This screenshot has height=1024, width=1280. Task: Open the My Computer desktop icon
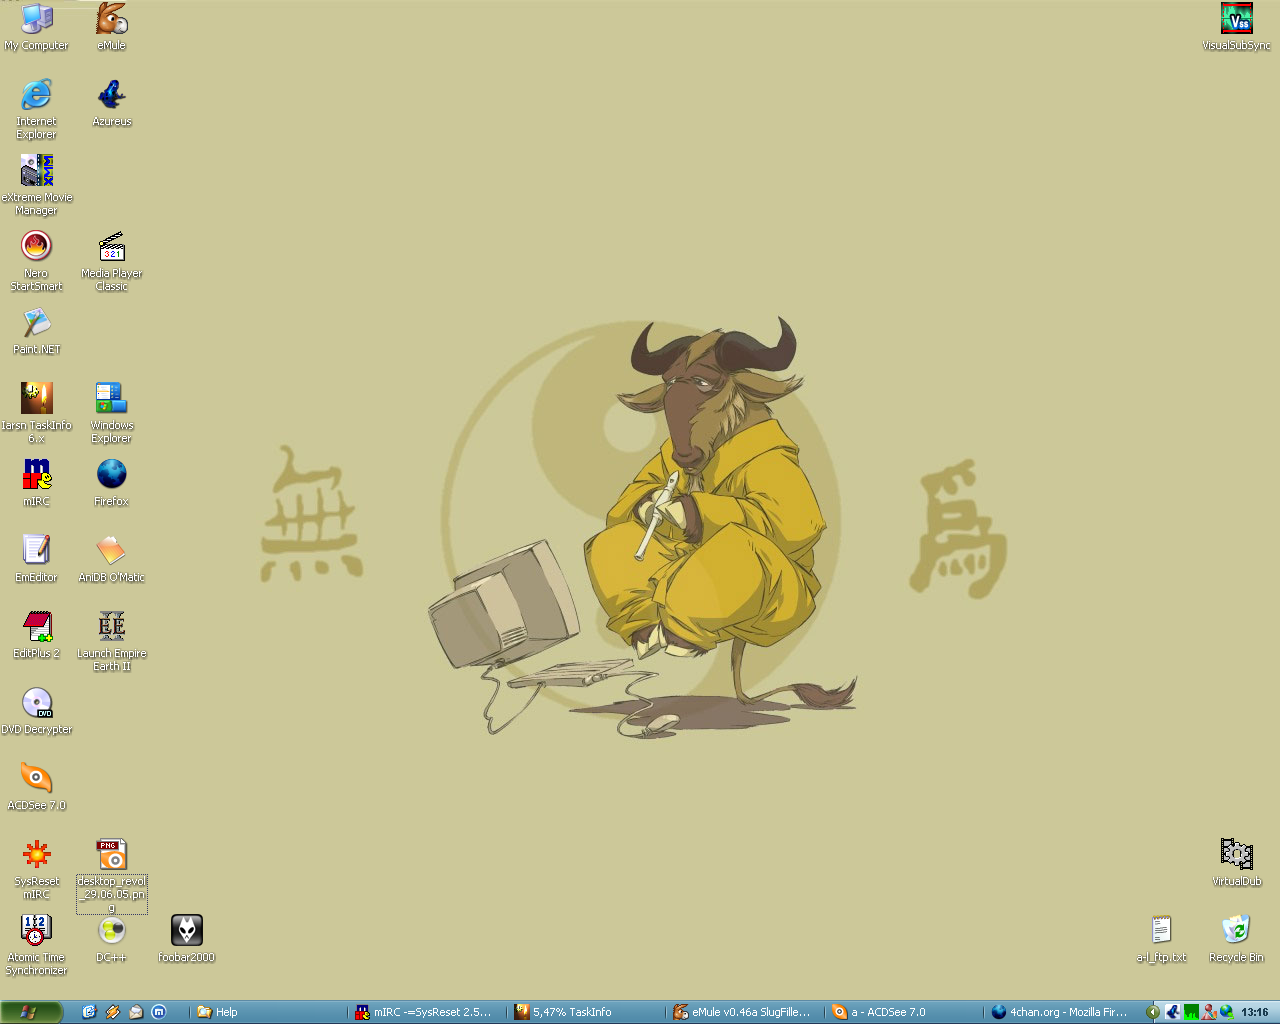[37, 27]
